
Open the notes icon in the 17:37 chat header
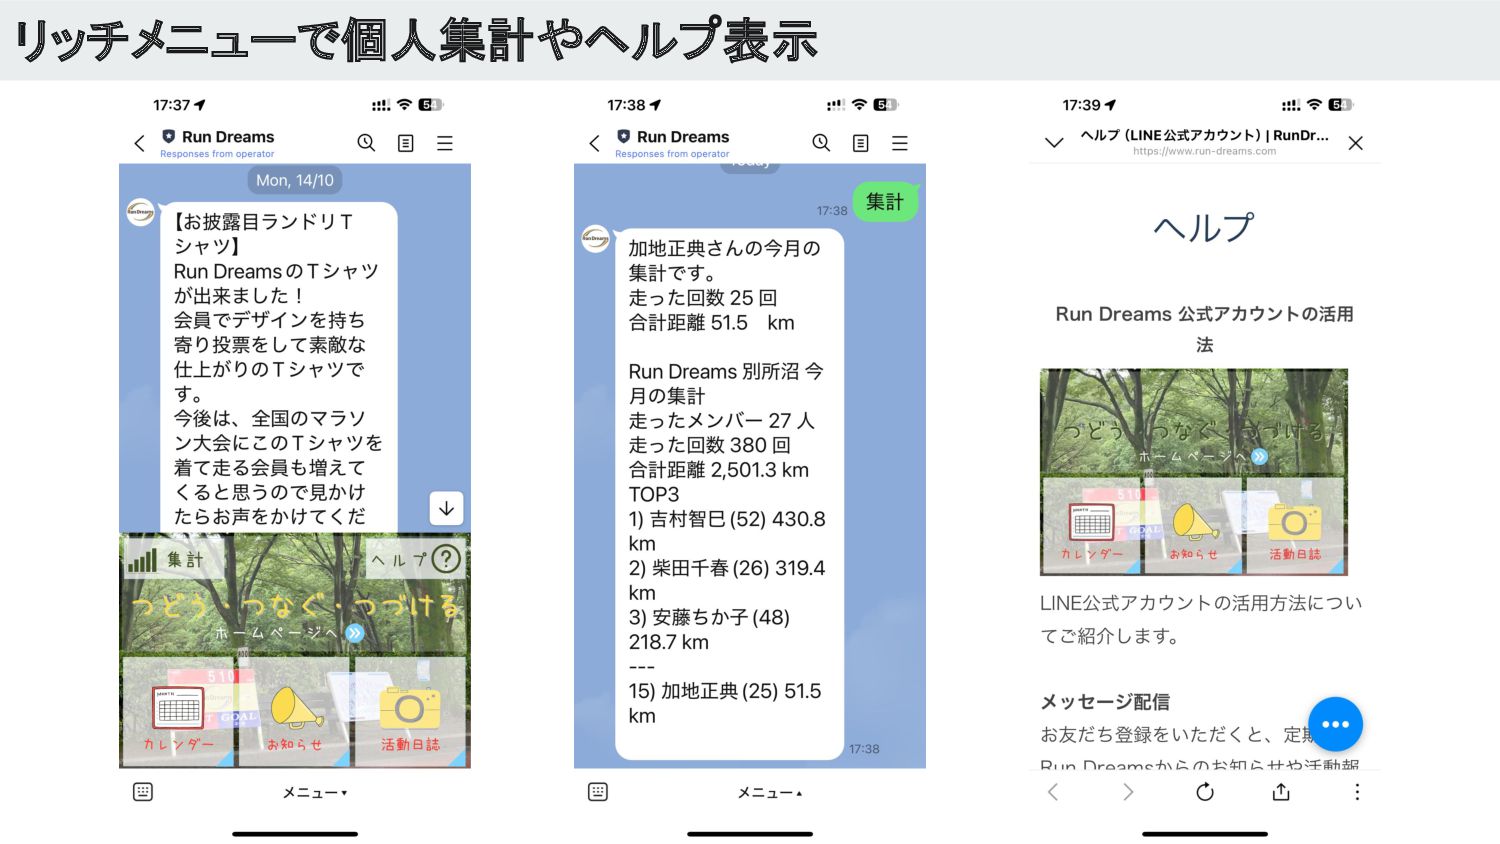[405, 143]
